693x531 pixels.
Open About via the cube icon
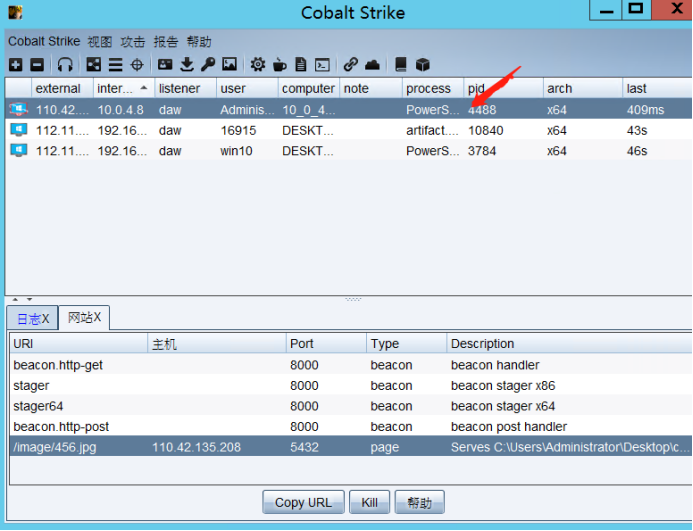(423, 65)
